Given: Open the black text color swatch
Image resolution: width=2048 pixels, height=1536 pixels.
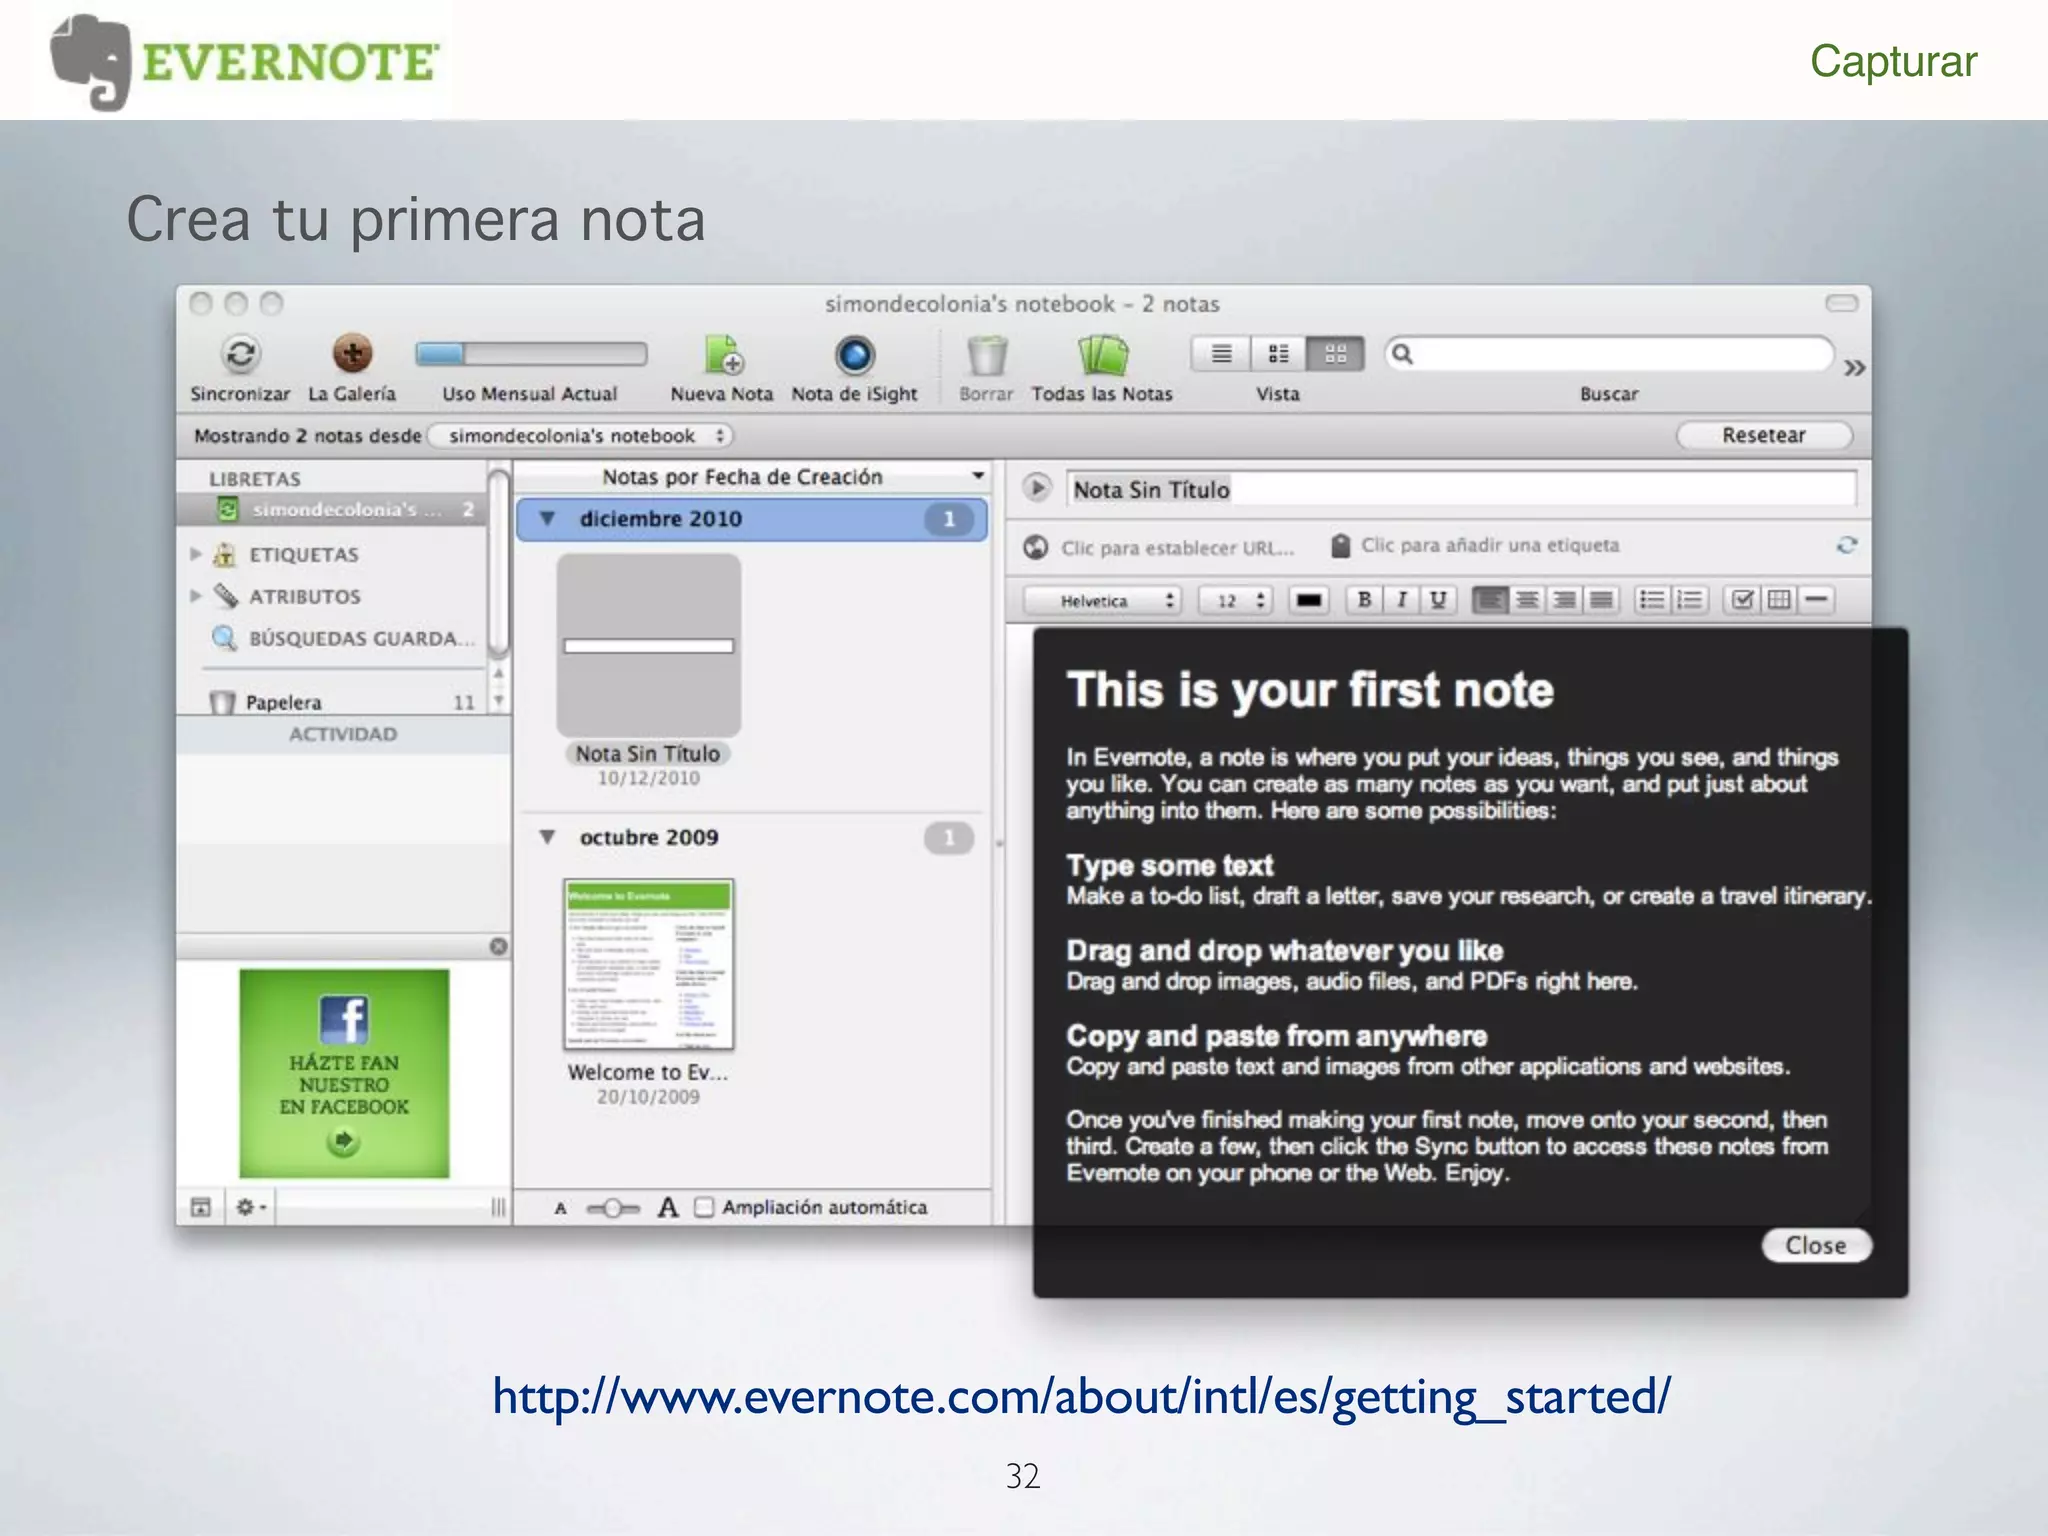Looking at the screenshot, I should point(1308,601).
